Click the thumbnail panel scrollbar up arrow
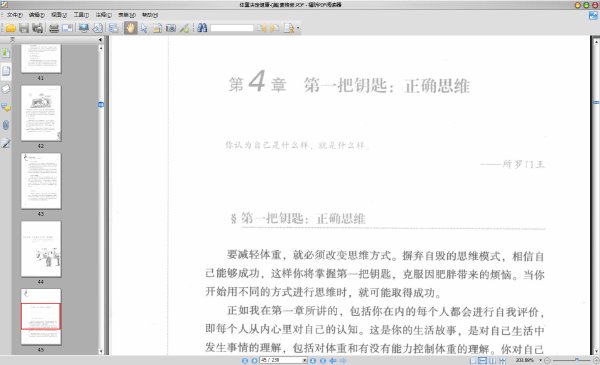This screenshot has width=600, height=365. coord(101,48)
